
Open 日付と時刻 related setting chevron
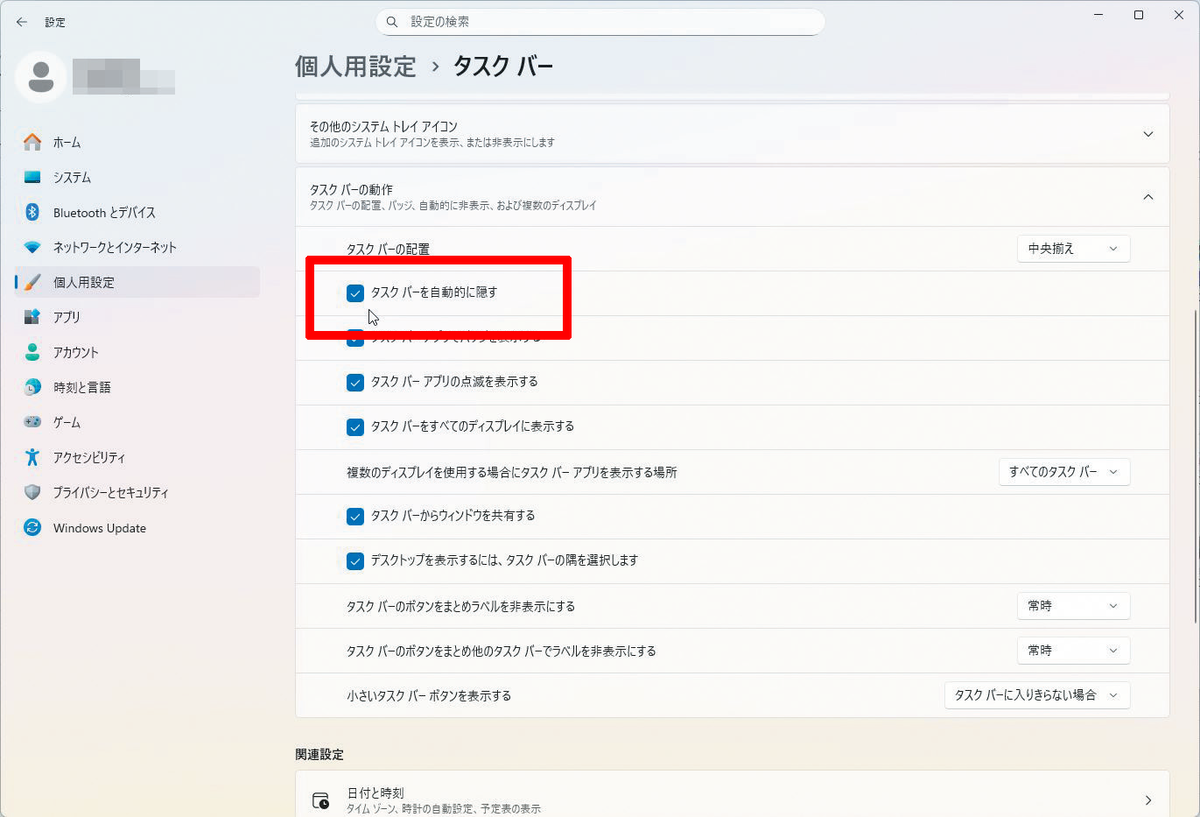(1148, 800)
